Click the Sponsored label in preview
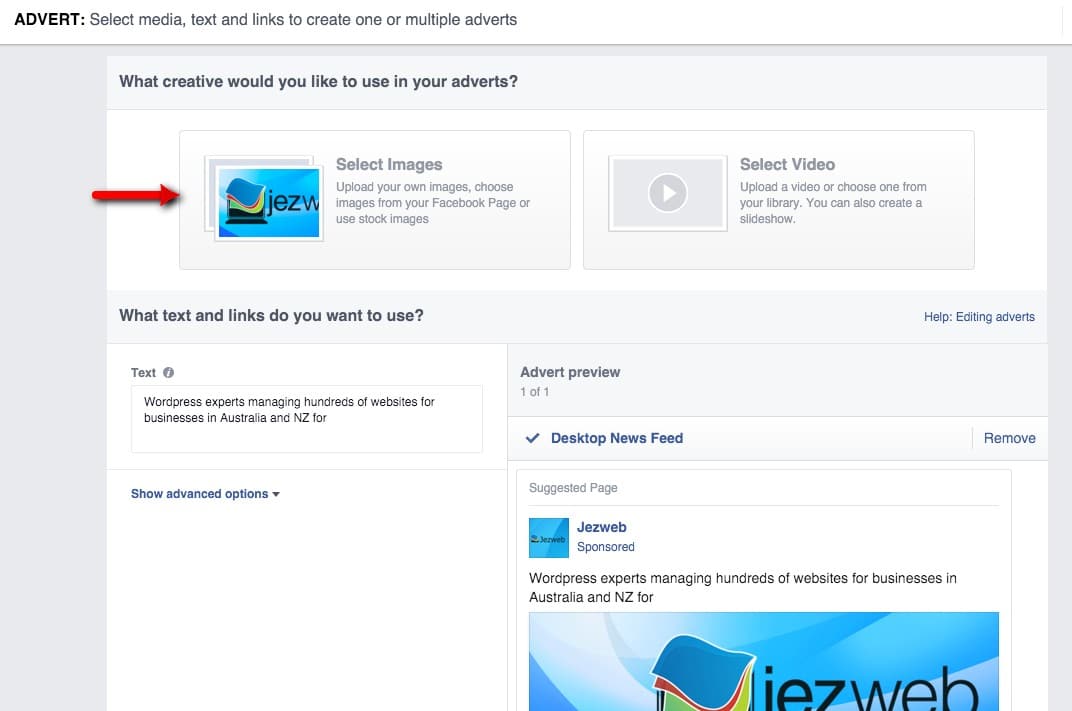 point(606,547)
